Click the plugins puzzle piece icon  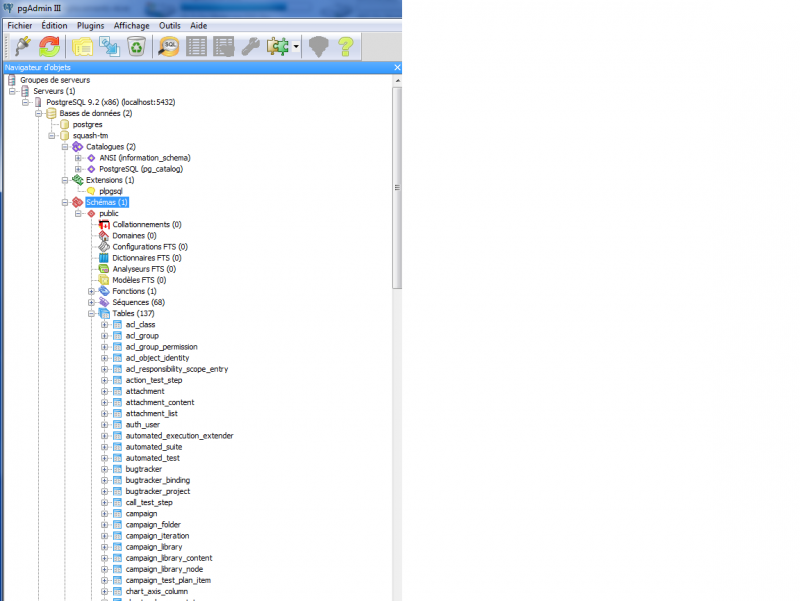click(x=278, y=46)
